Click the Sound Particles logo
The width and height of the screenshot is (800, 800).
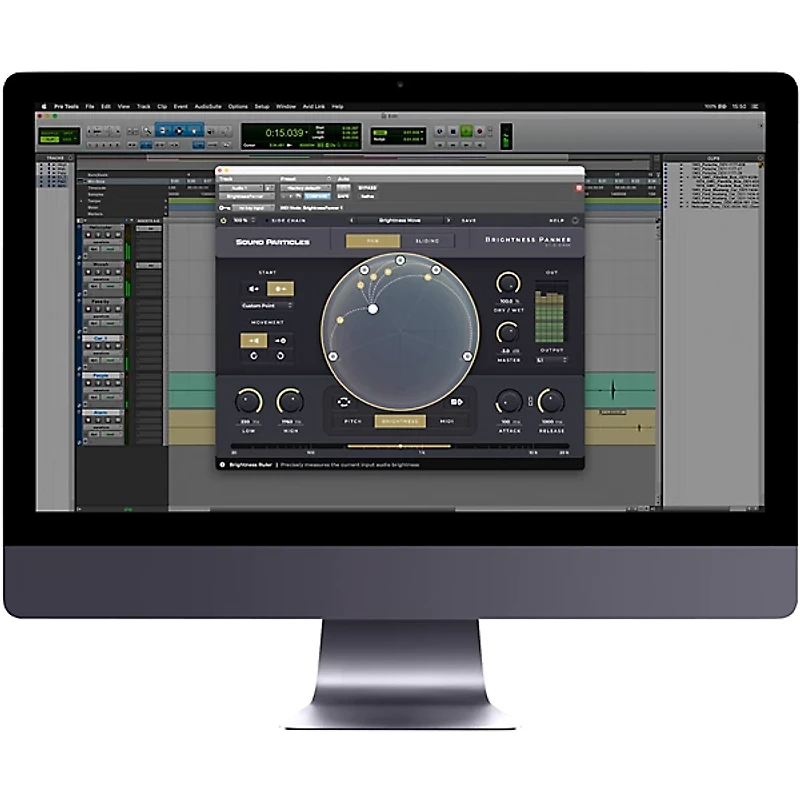point(273,239)
